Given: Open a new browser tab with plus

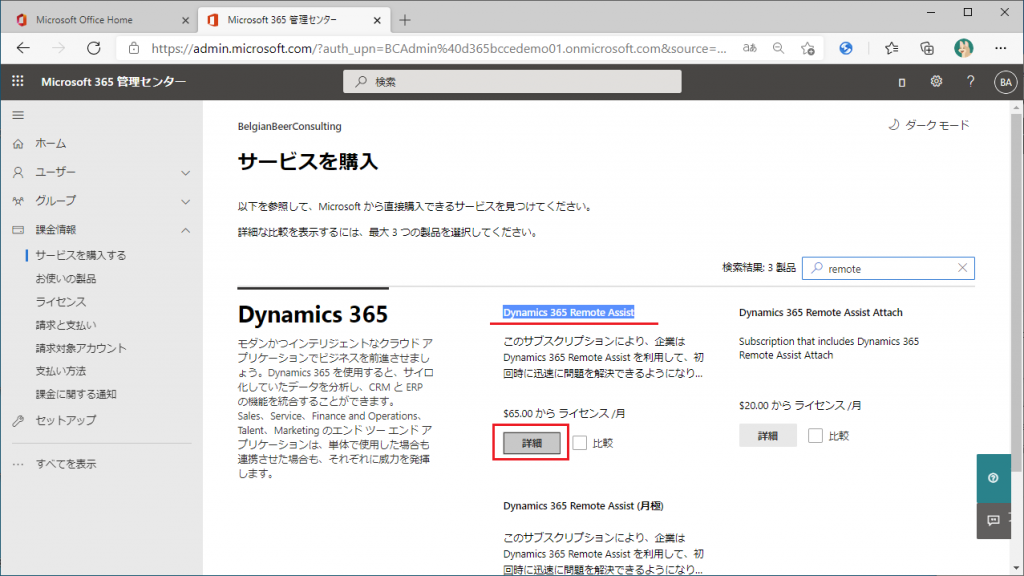Looking at the screenshot, I should coord(405,20).
